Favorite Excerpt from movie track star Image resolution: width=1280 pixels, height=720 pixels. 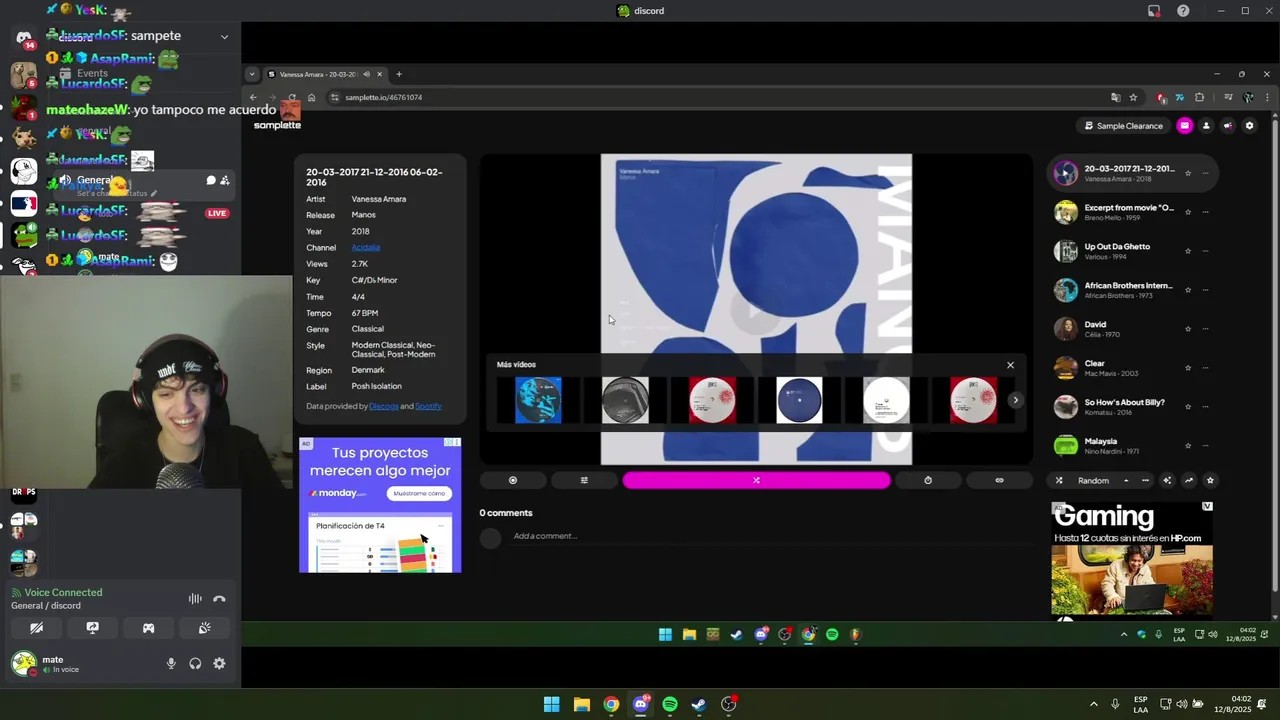pos(1188,212)
